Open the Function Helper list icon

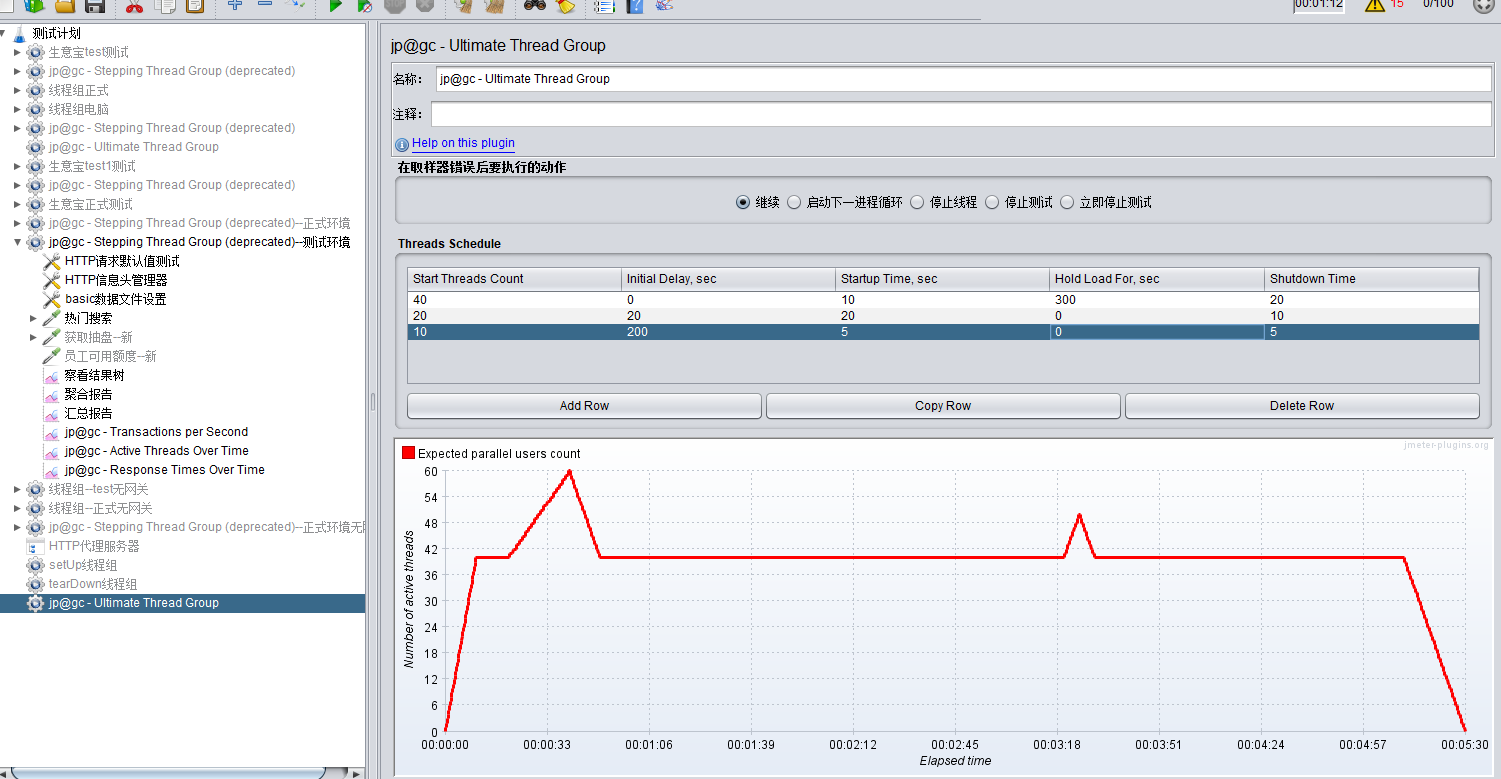point(604,6)
